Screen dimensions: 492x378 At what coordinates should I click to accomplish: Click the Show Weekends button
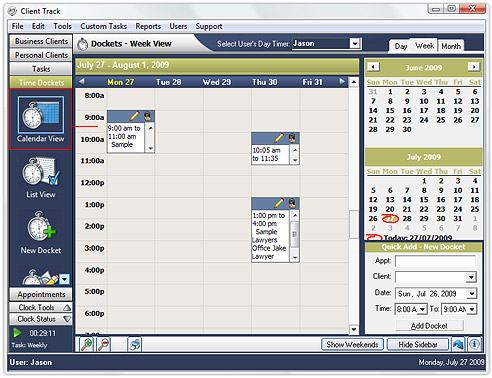click(x=352, y=344)
